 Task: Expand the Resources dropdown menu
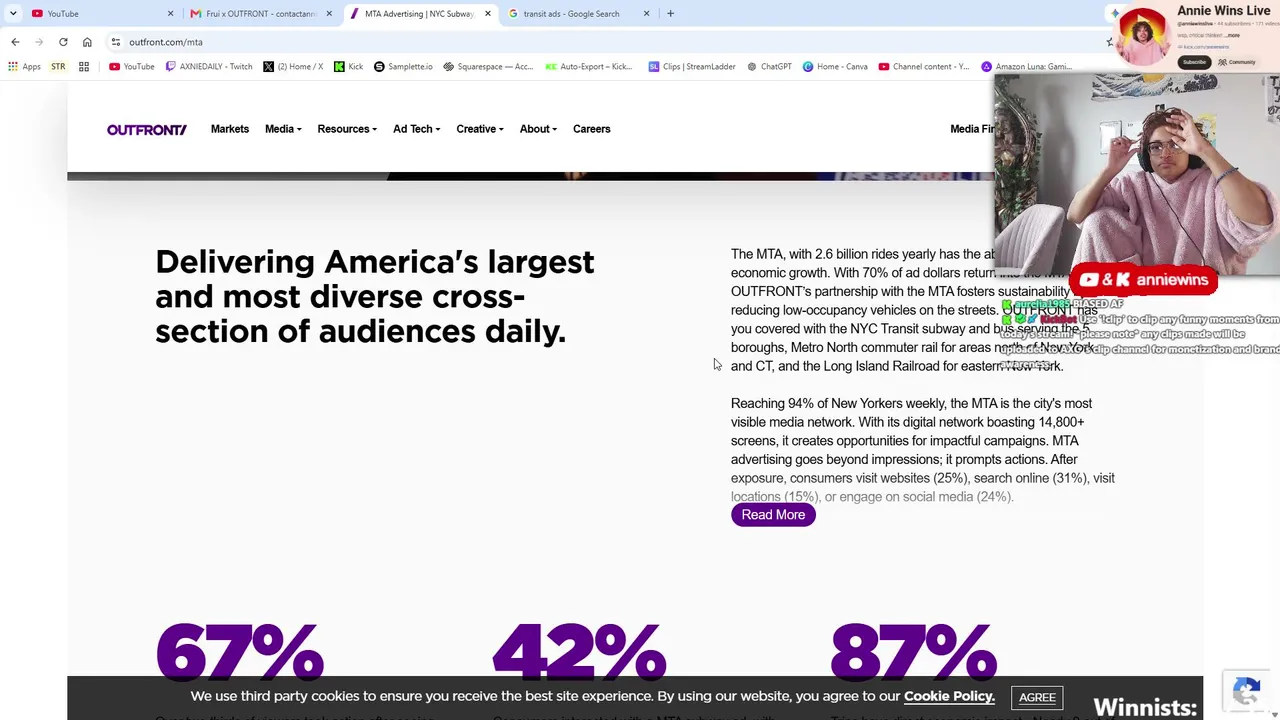347,129
